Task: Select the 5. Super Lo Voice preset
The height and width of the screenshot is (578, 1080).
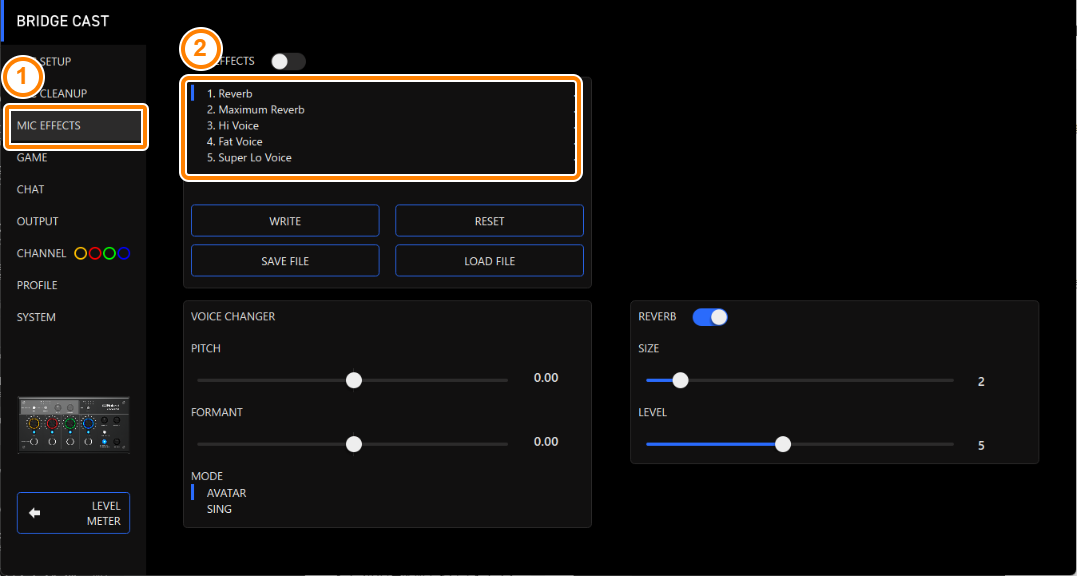Action: point(249,158)
